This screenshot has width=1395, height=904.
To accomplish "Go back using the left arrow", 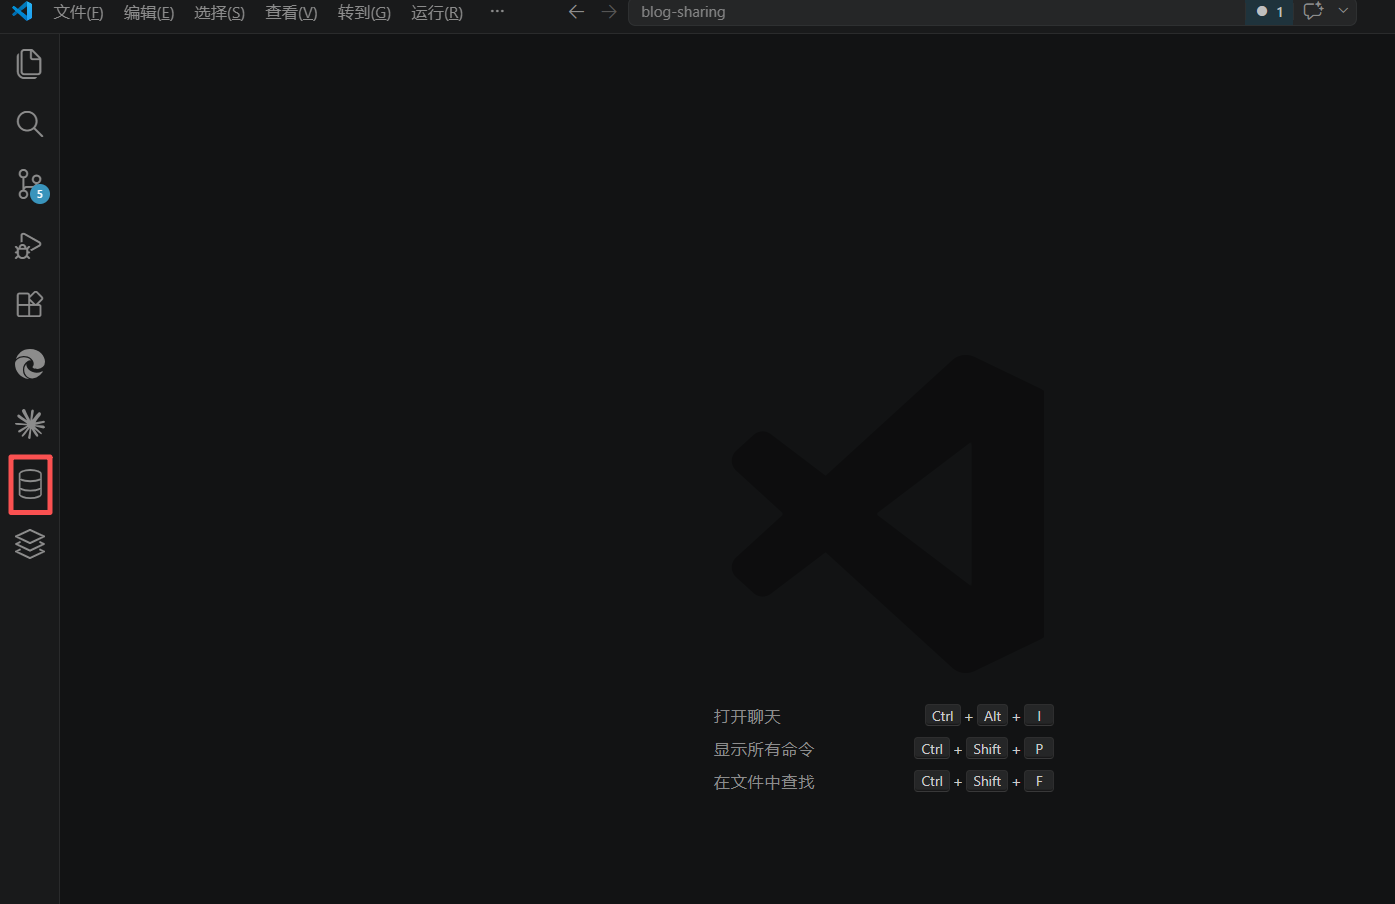I will (x=576, y=12).
